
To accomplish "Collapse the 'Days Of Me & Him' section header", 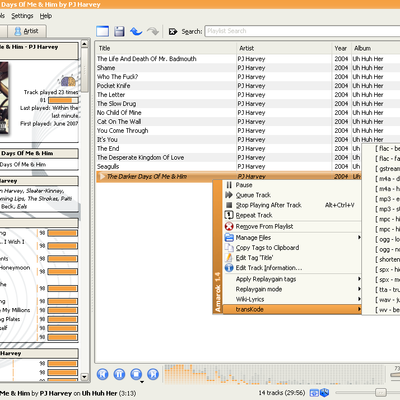I will [39, 153].
